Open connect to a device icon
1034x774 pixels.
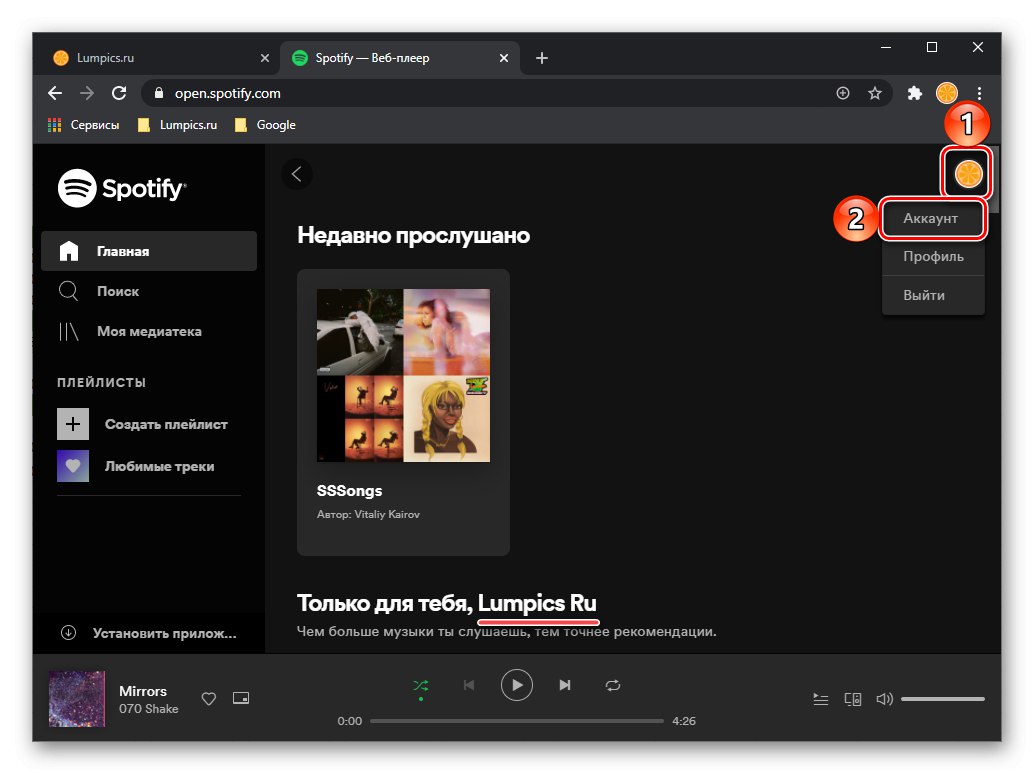point(853,699)
